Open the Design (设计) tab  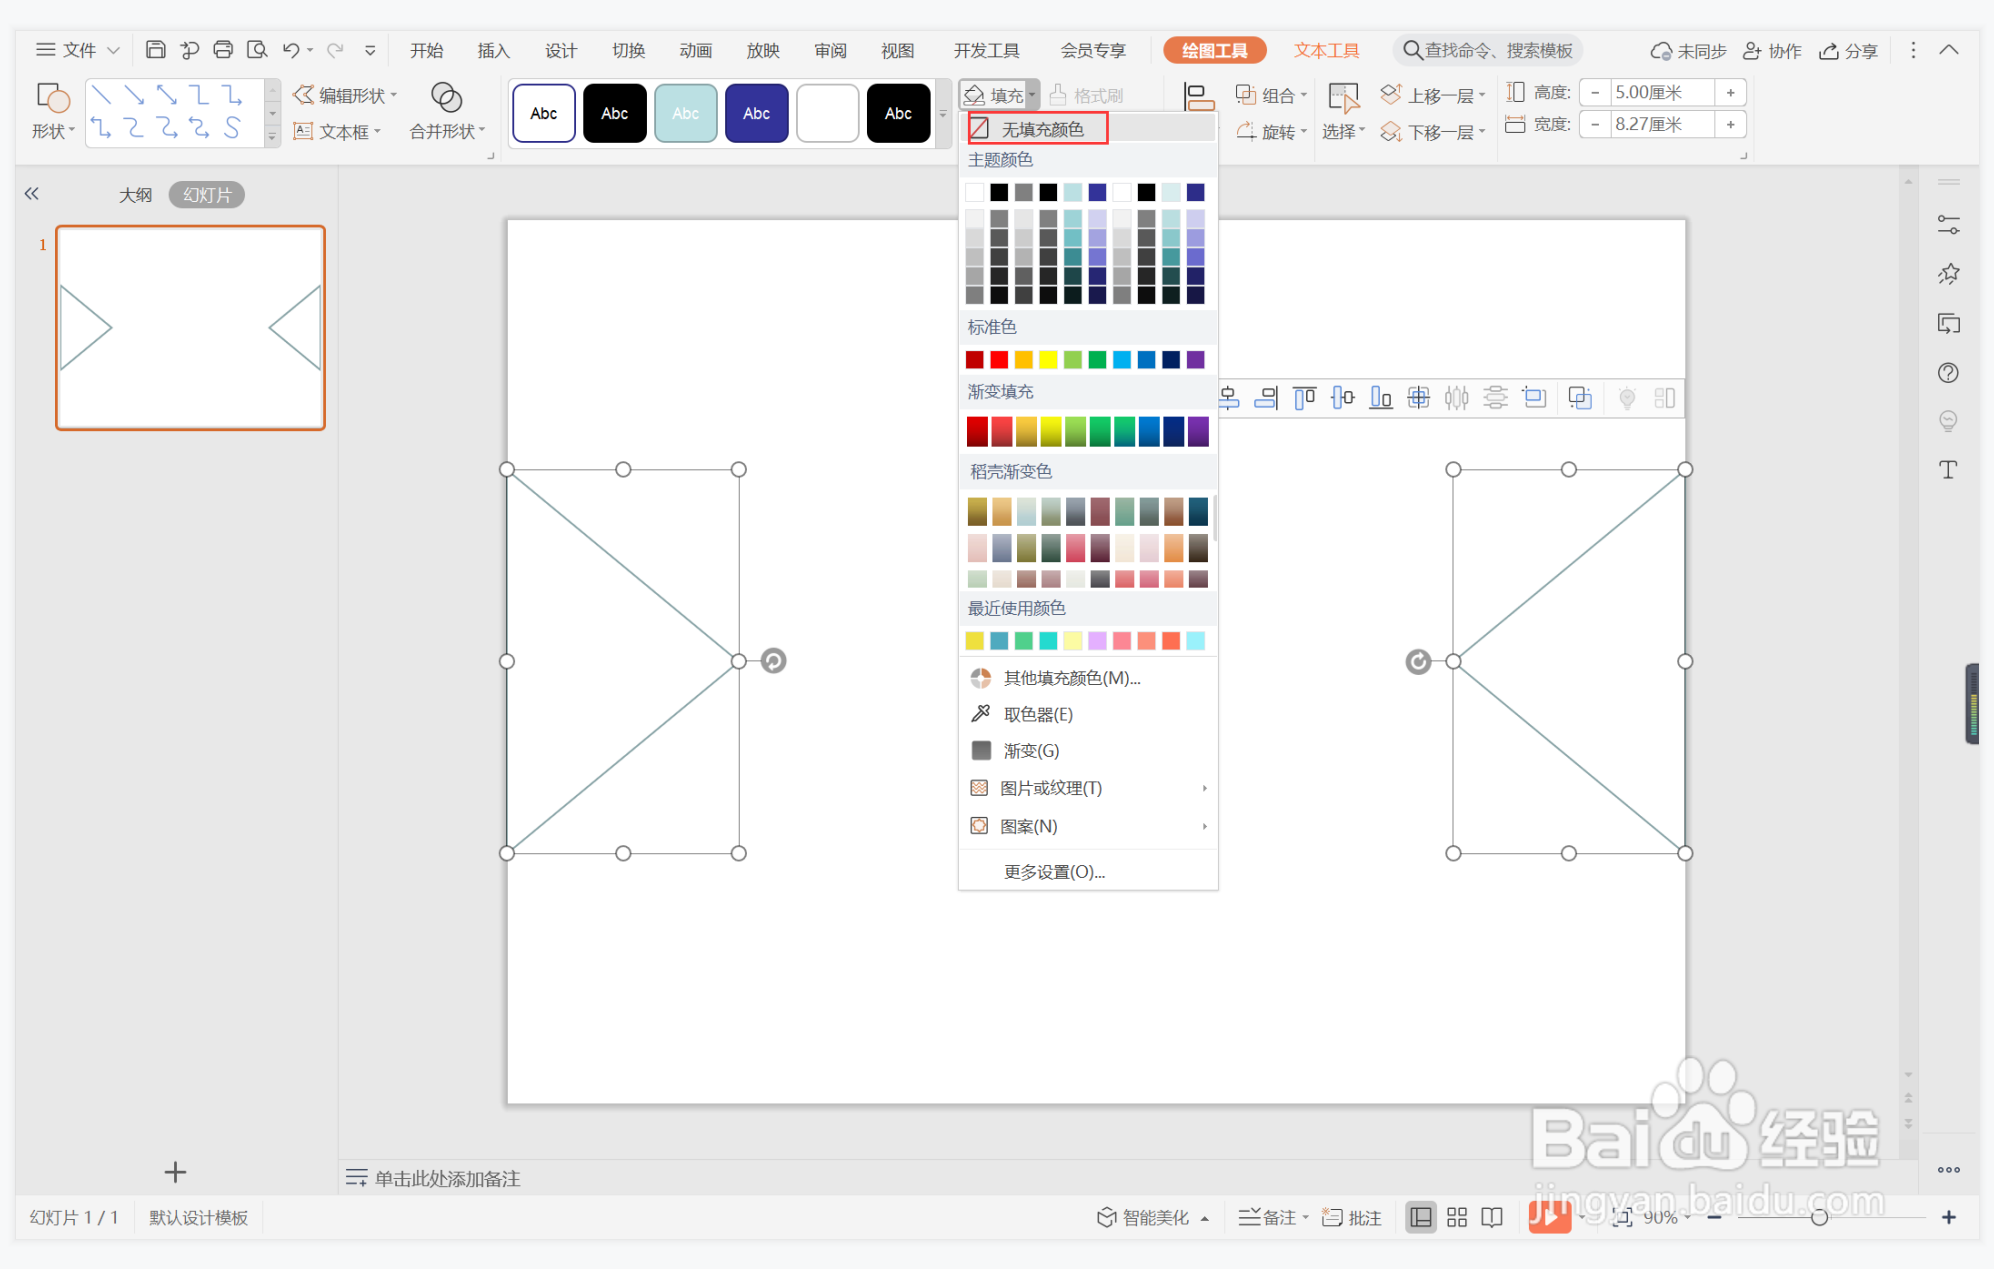click(561, 50)
